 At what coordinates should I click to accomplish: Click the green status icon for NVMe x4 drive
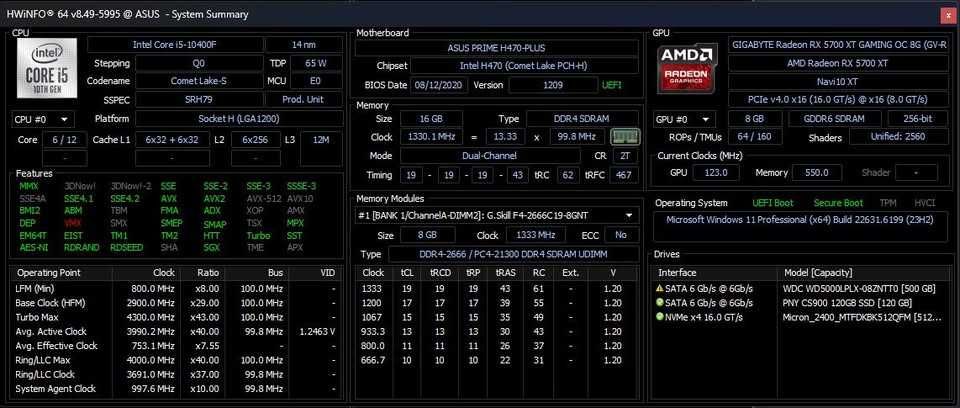click(x=659, y=317)
